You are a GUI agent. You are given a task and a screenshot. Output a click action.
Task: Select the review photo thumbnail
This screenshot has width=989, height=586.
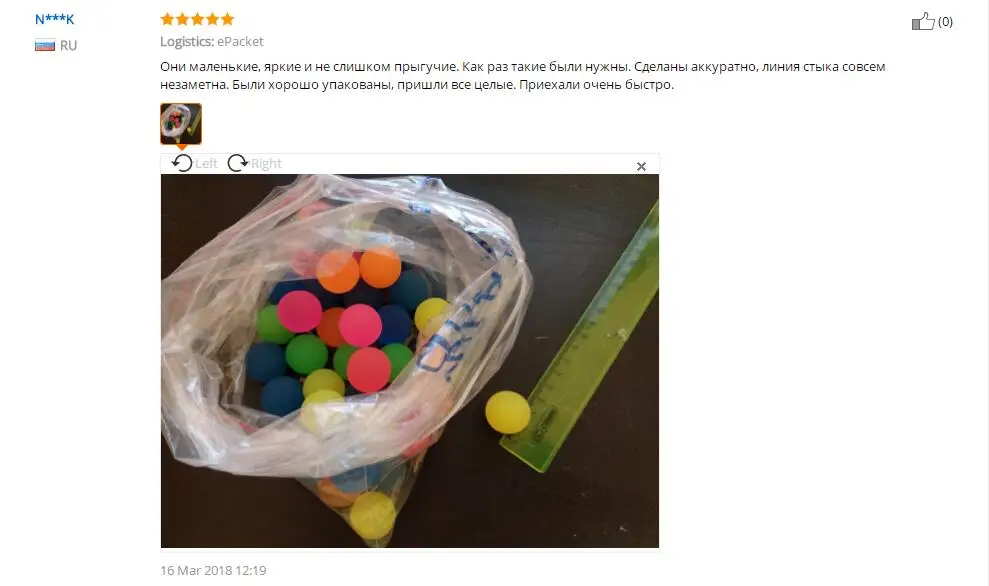(181, 124)
